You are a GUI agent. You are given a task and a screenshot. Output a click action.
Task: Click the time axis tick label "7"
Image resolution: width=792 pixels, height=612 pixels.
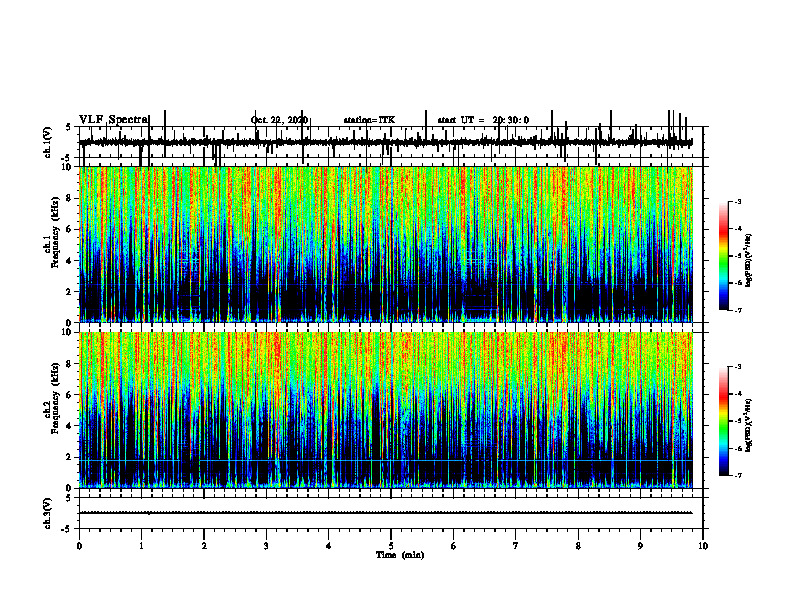pyautogui.click(x=516, y=546)
